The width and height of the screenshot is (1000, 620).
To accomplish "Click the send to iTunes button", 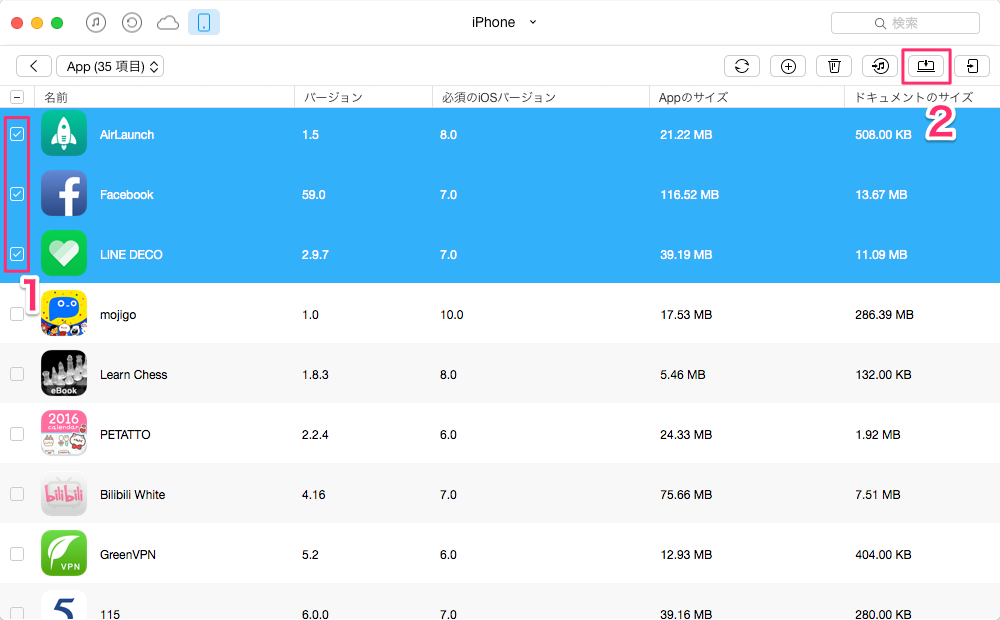I will tap(880, 66).
